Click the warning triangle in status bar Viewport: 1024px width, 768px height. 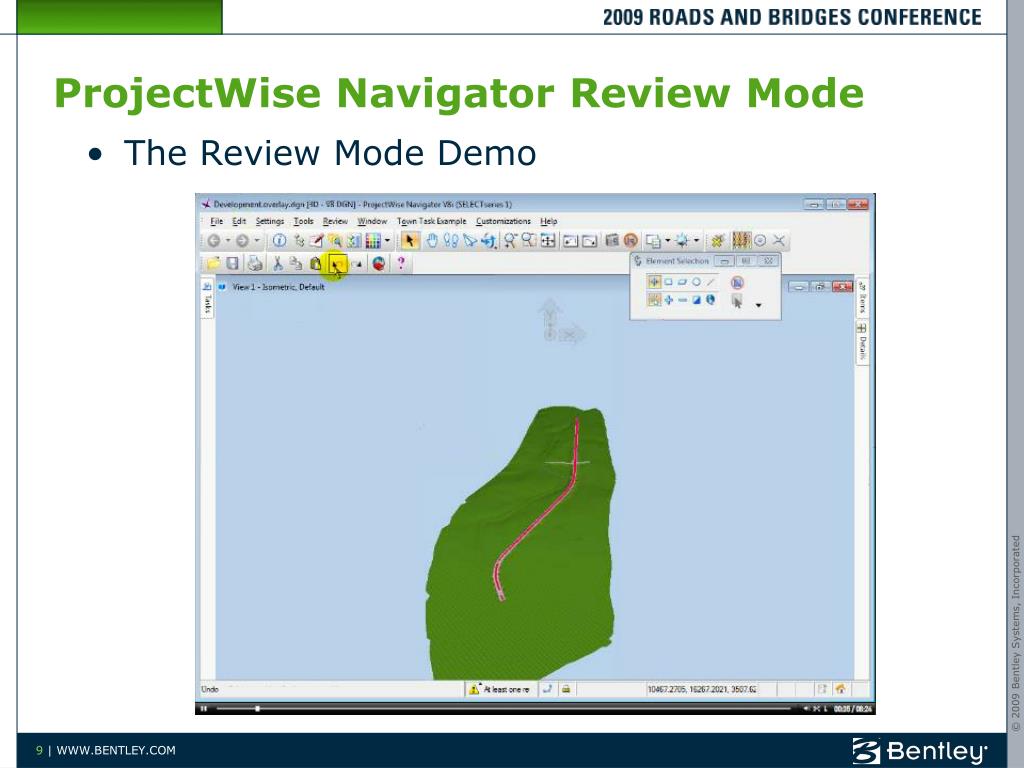click(x=474, y=689)
